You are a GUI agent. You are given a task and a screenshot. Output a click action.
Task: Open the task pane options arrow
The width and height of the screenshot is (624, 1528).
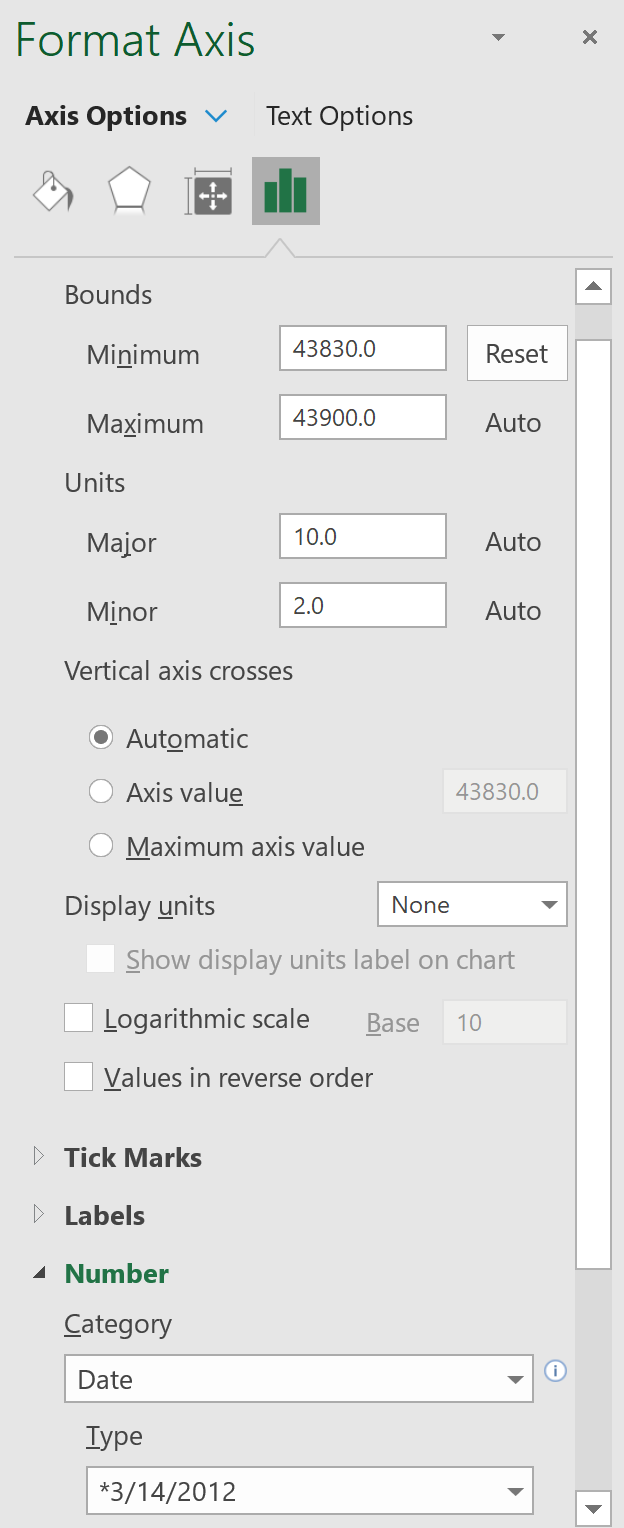(498, 38)
